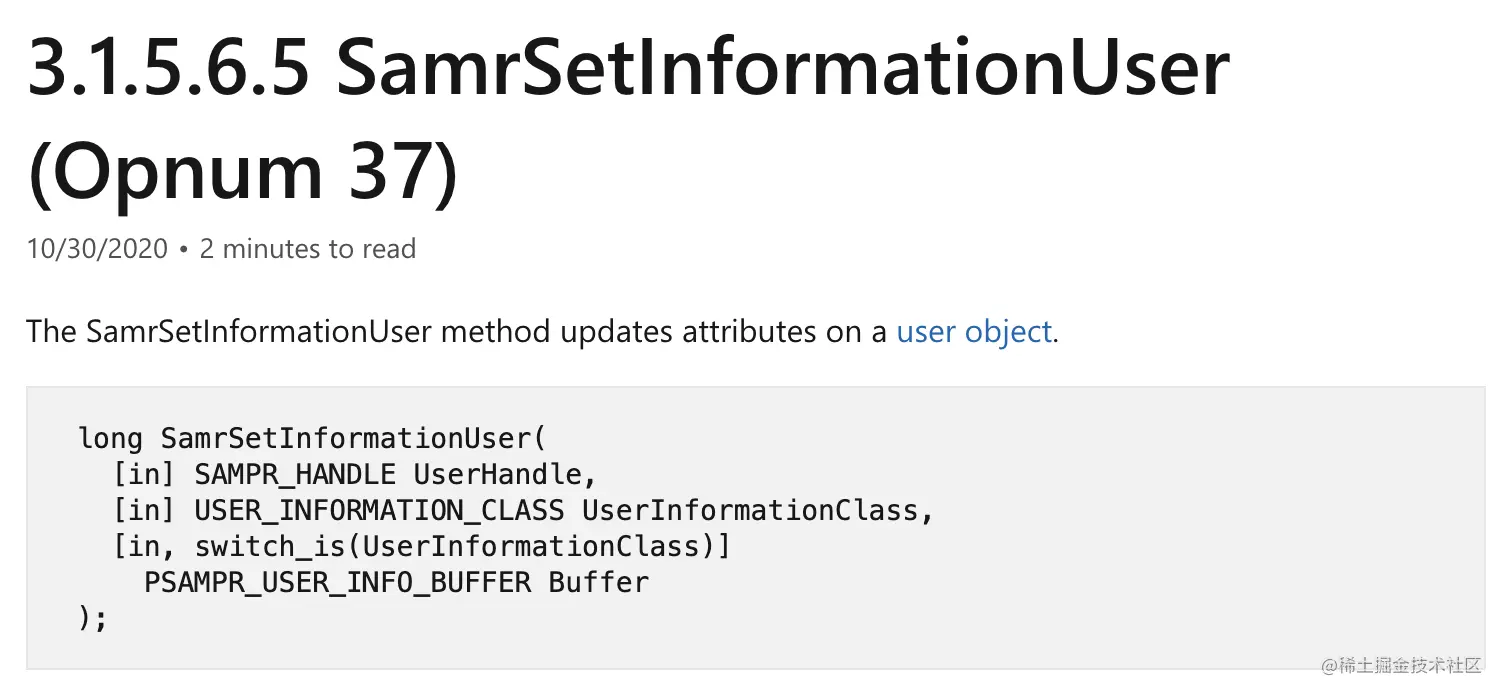The image size is (1502, 696).
Task: Click the "[in]" attribute before SAMPR_HANDLE
Action: click(145, 474)
